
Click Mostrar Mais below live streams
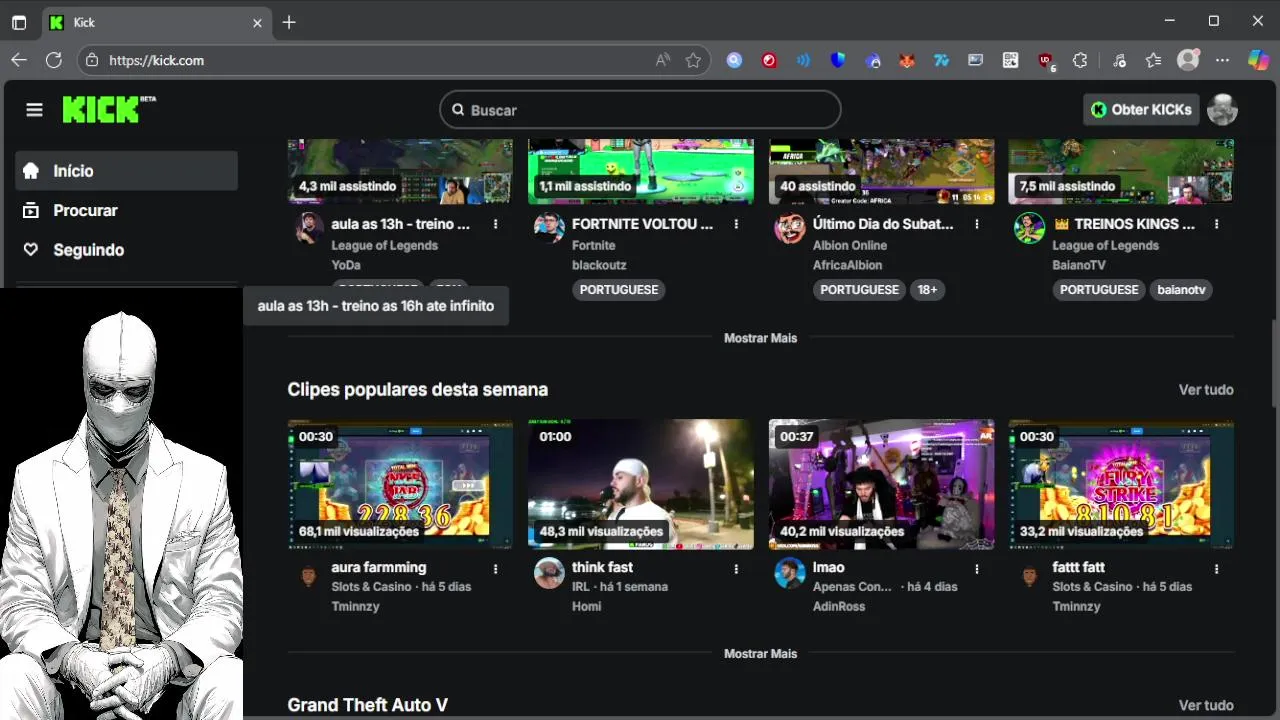[x=760, y=338]
